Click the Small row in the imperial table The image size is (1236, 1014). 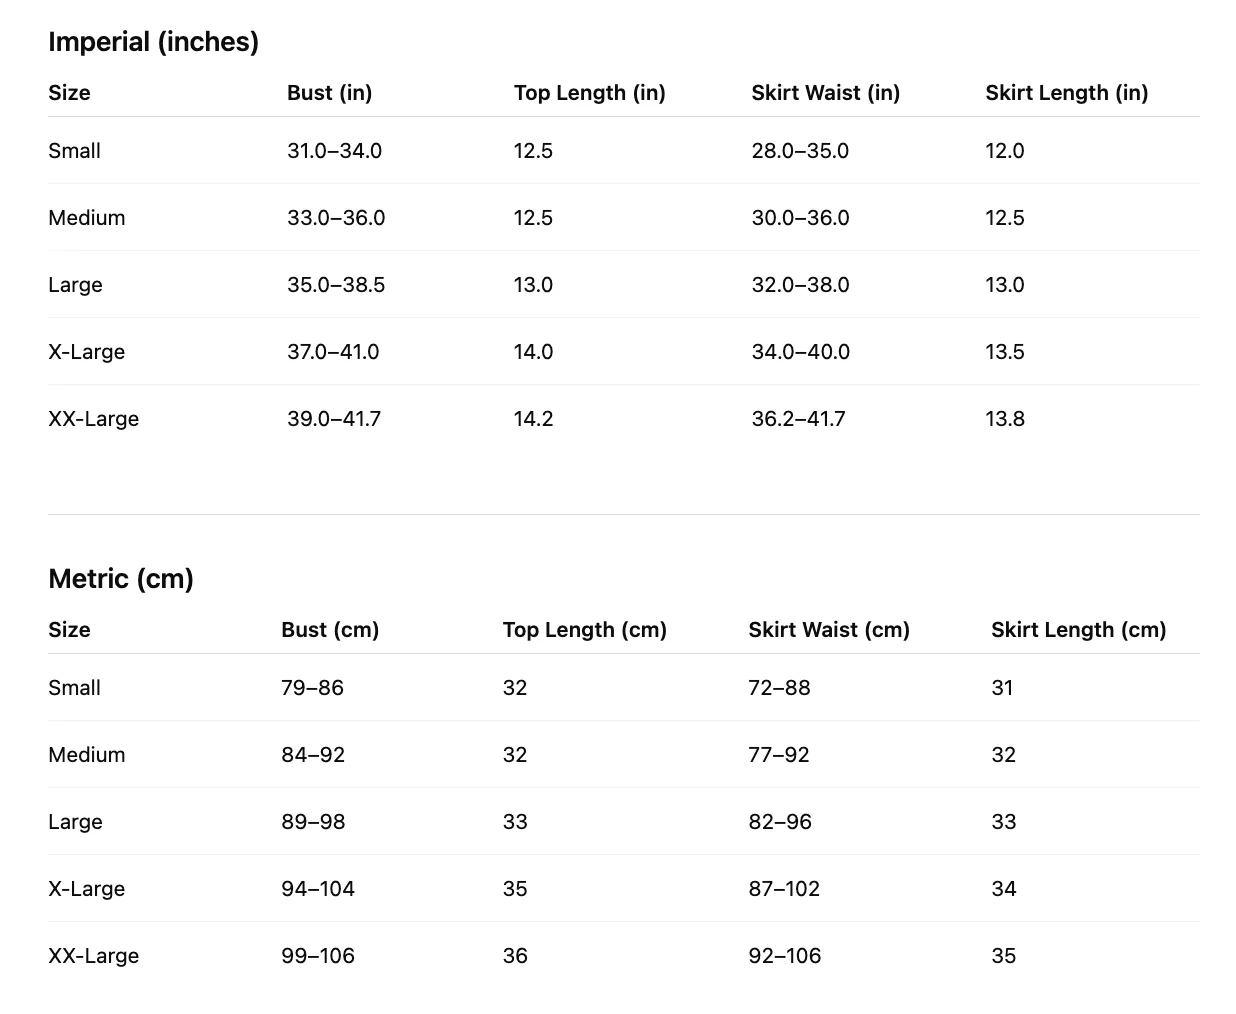624,151
